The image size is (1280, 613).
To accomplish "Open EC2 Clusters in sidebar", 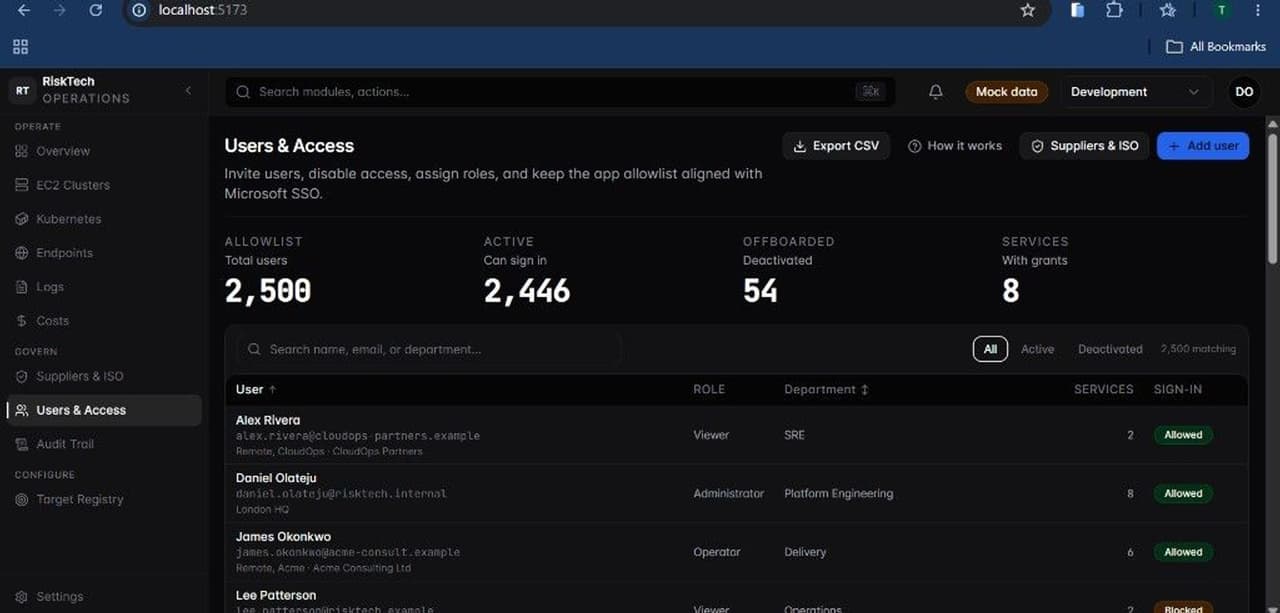I will tap(104, 185).
